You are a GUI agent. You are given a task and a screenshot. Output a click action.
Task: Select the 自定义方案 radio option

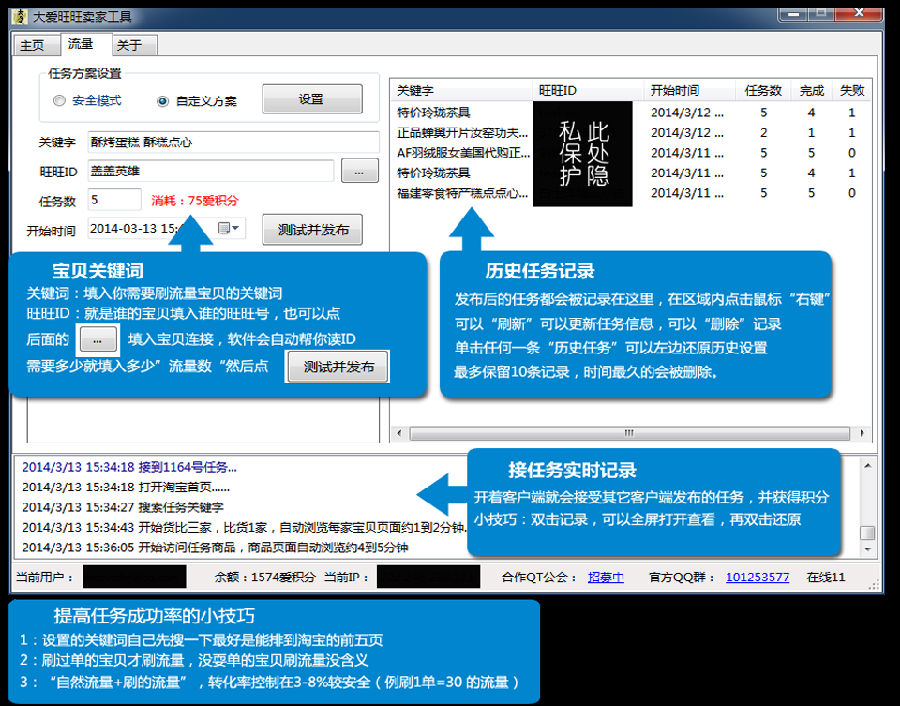pyautogui.click(x=163, y=101)
